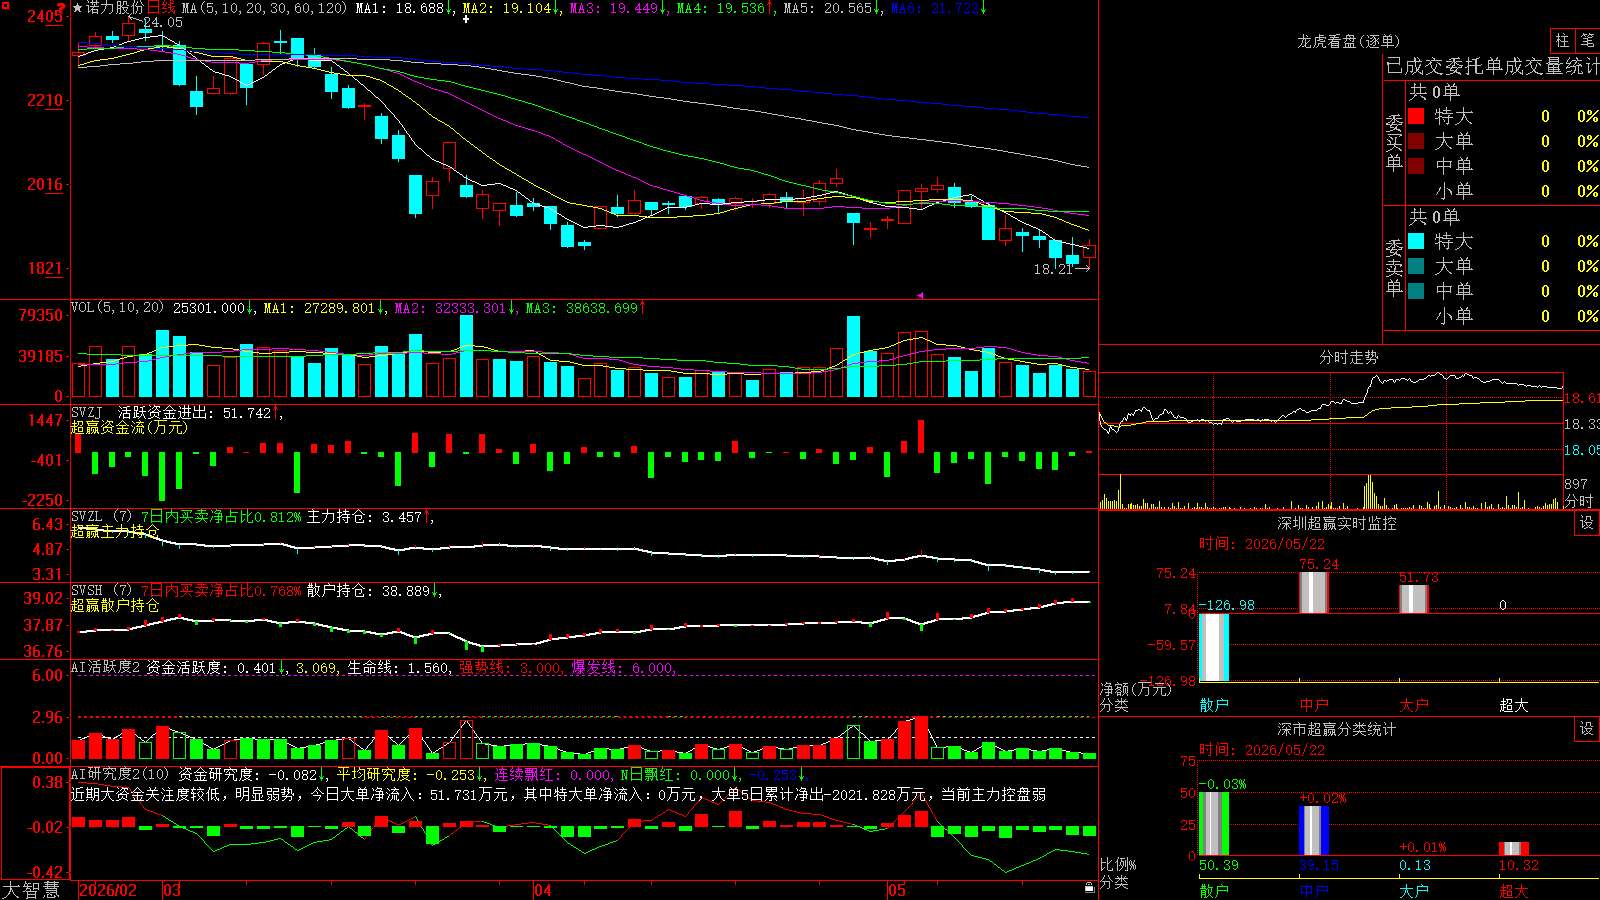Click the 24.05 high price label
The image size is (1600, 900).
point(163,22)
